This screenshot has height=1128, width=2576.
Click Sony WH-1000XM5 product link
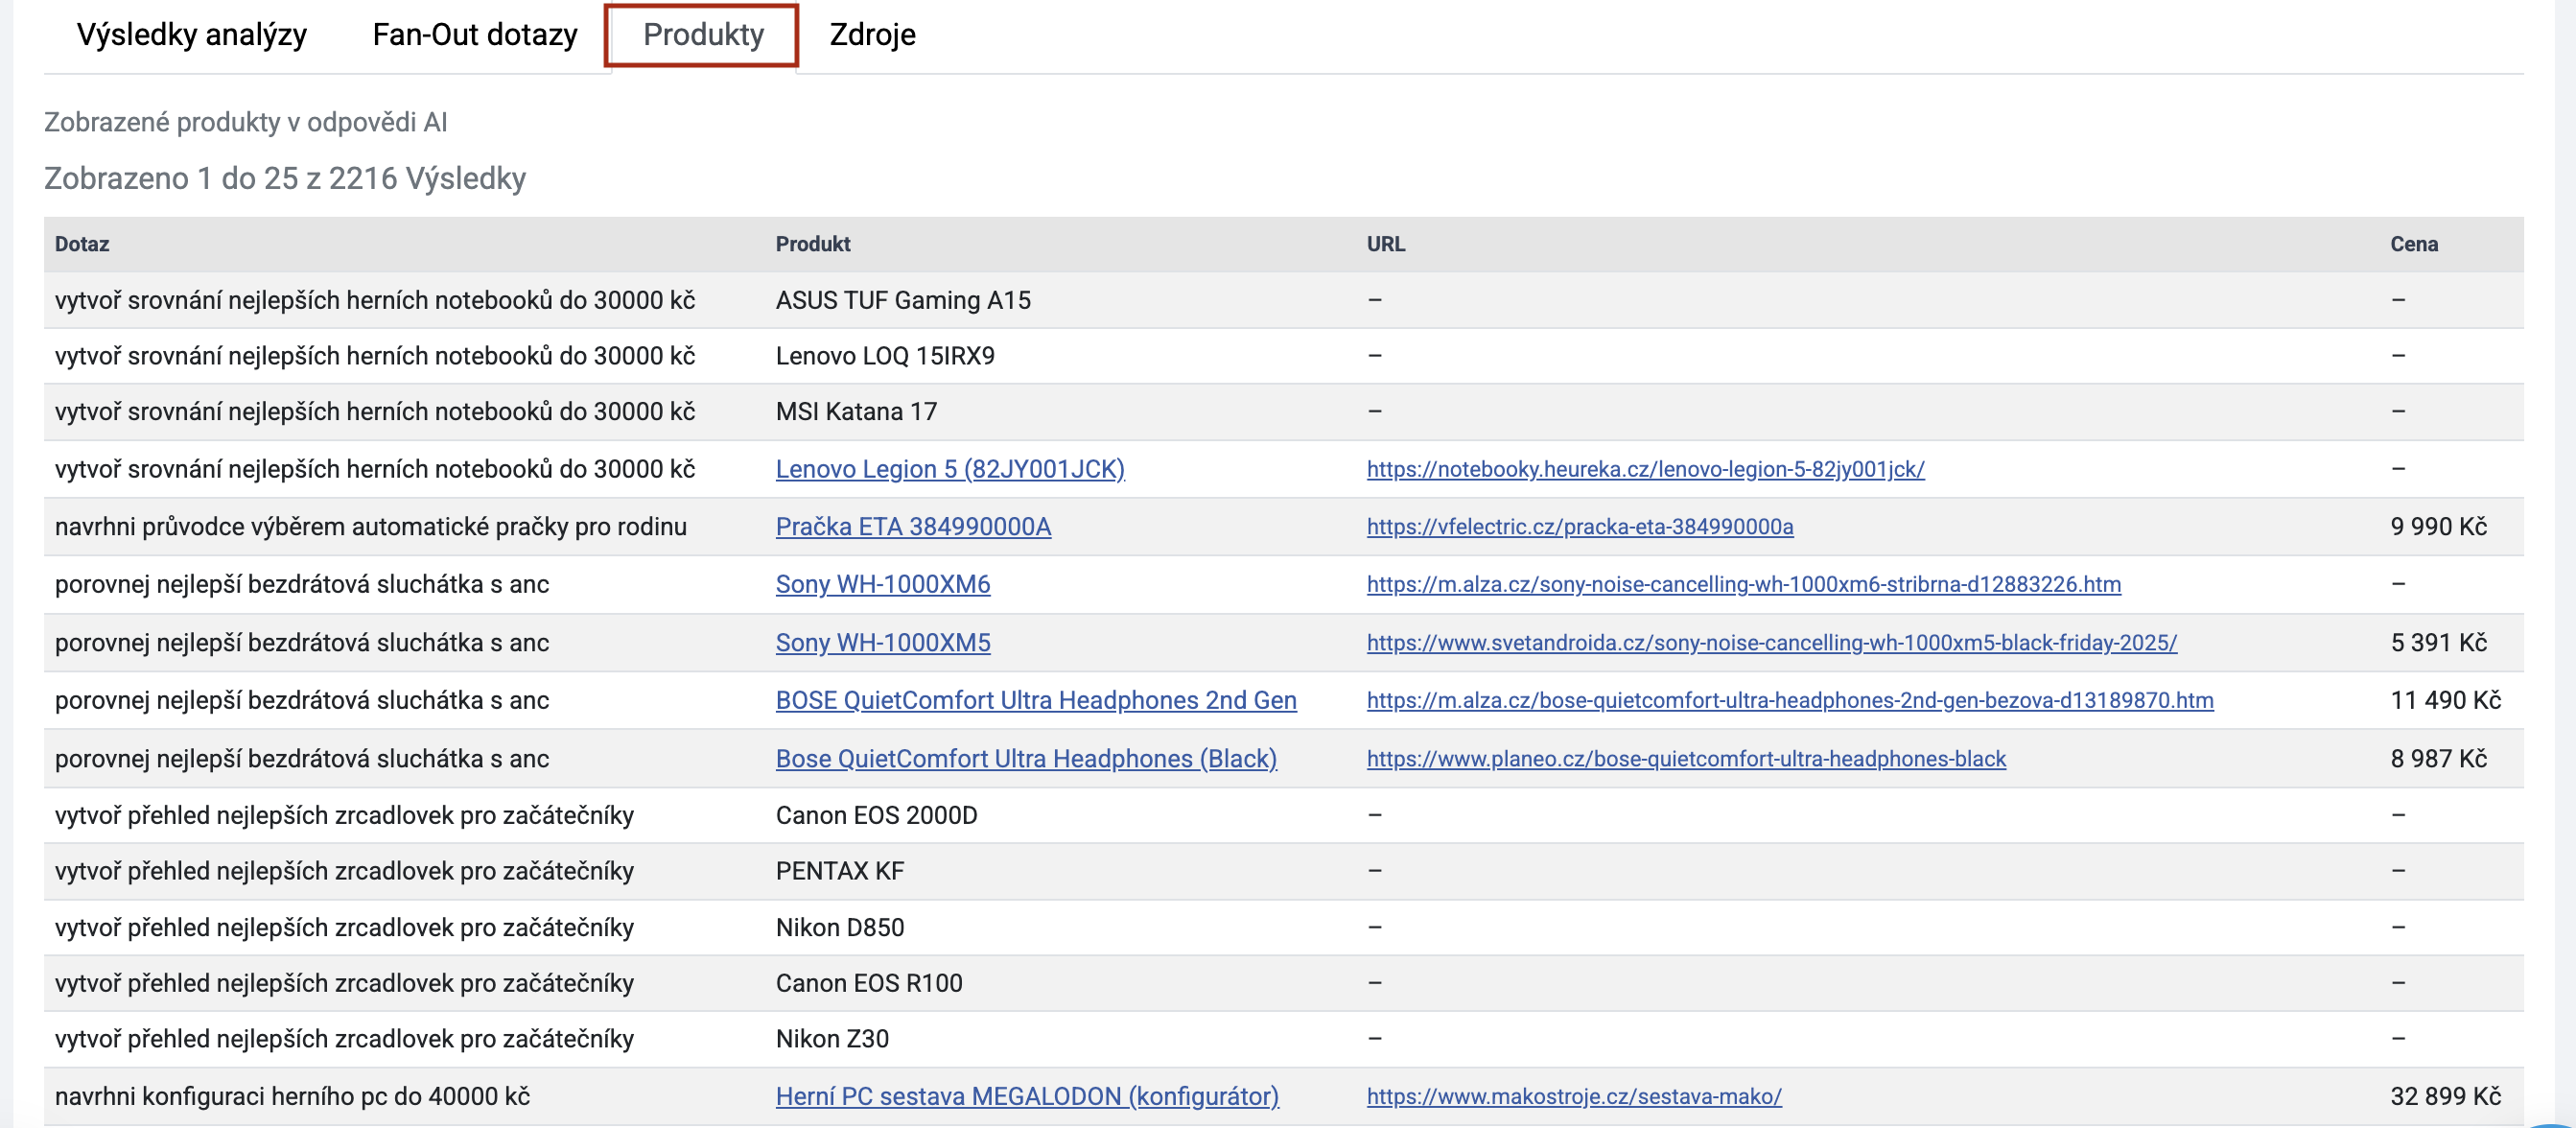coord(882,642)
